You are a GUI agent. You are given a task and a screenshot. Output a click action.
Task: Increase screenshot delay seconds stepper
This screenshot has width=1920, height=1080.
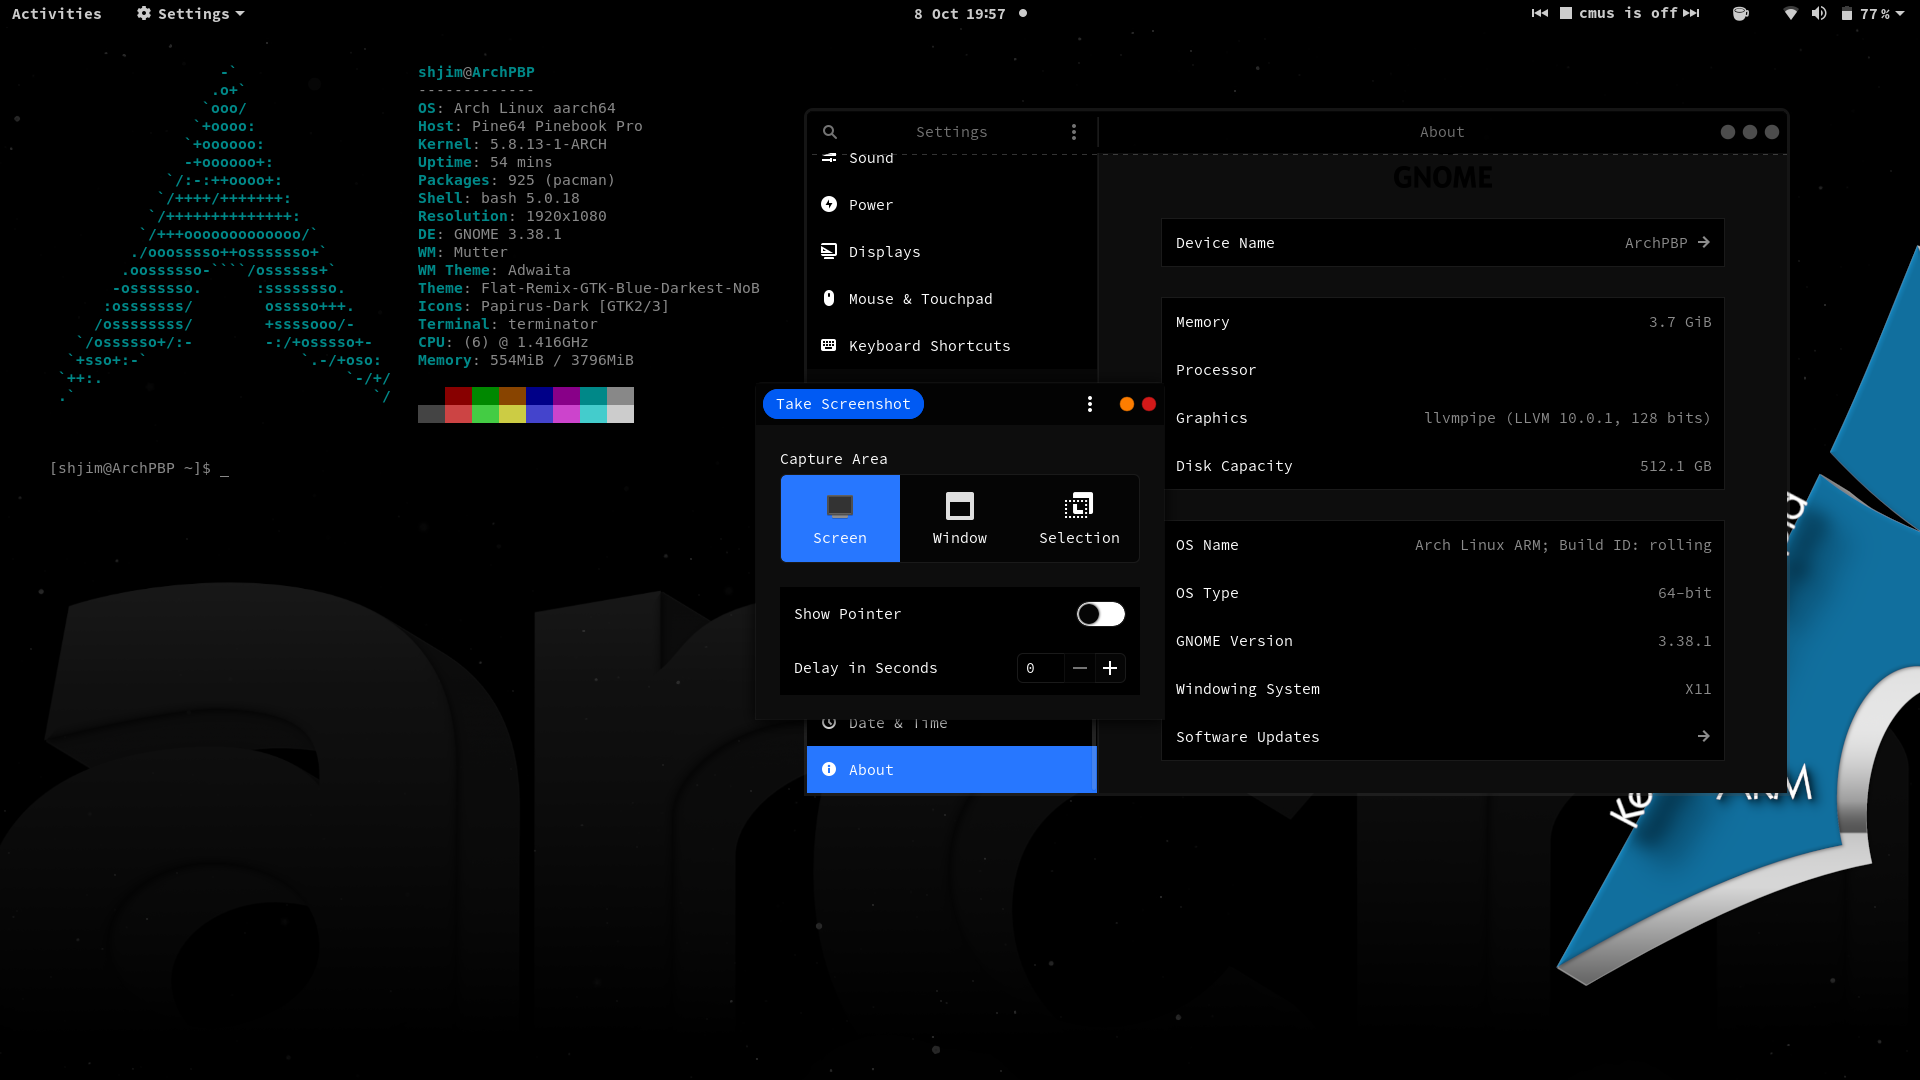1109,667
